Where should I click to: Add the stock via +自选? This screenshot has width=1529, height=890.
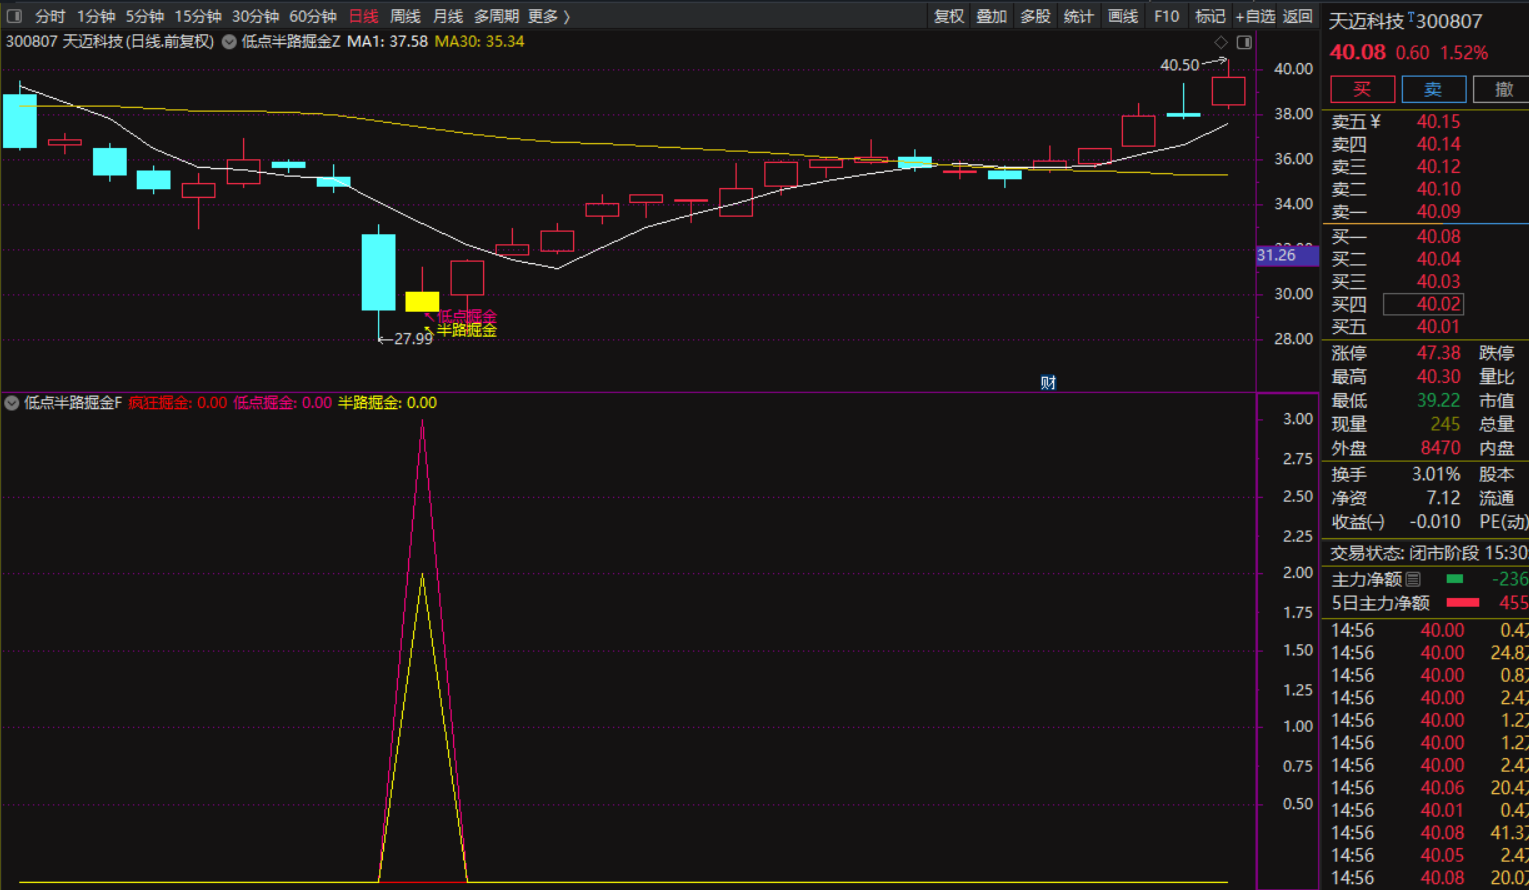[x=1255, y=16]
